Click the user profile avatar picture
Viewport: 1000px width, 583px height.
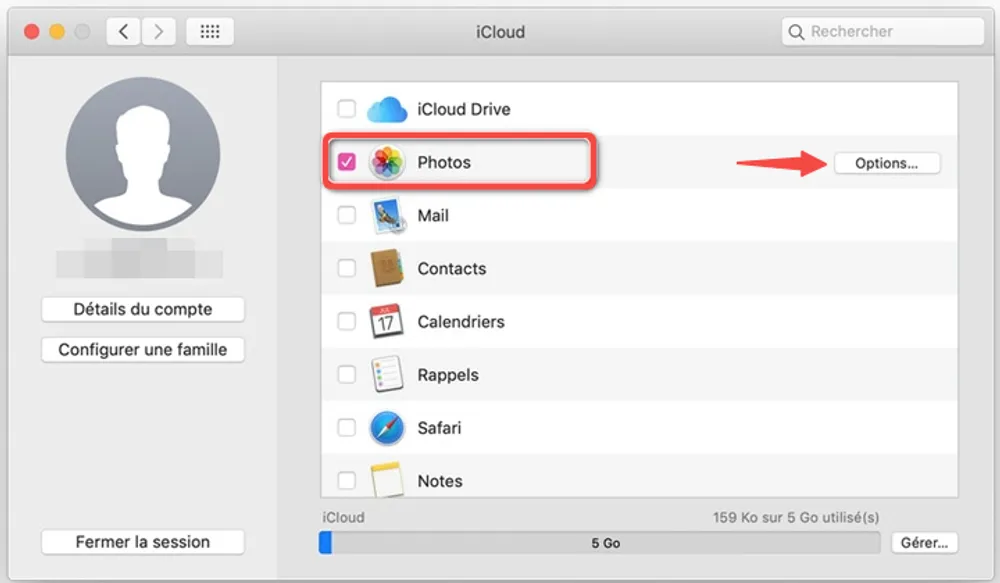click(143, 154)
